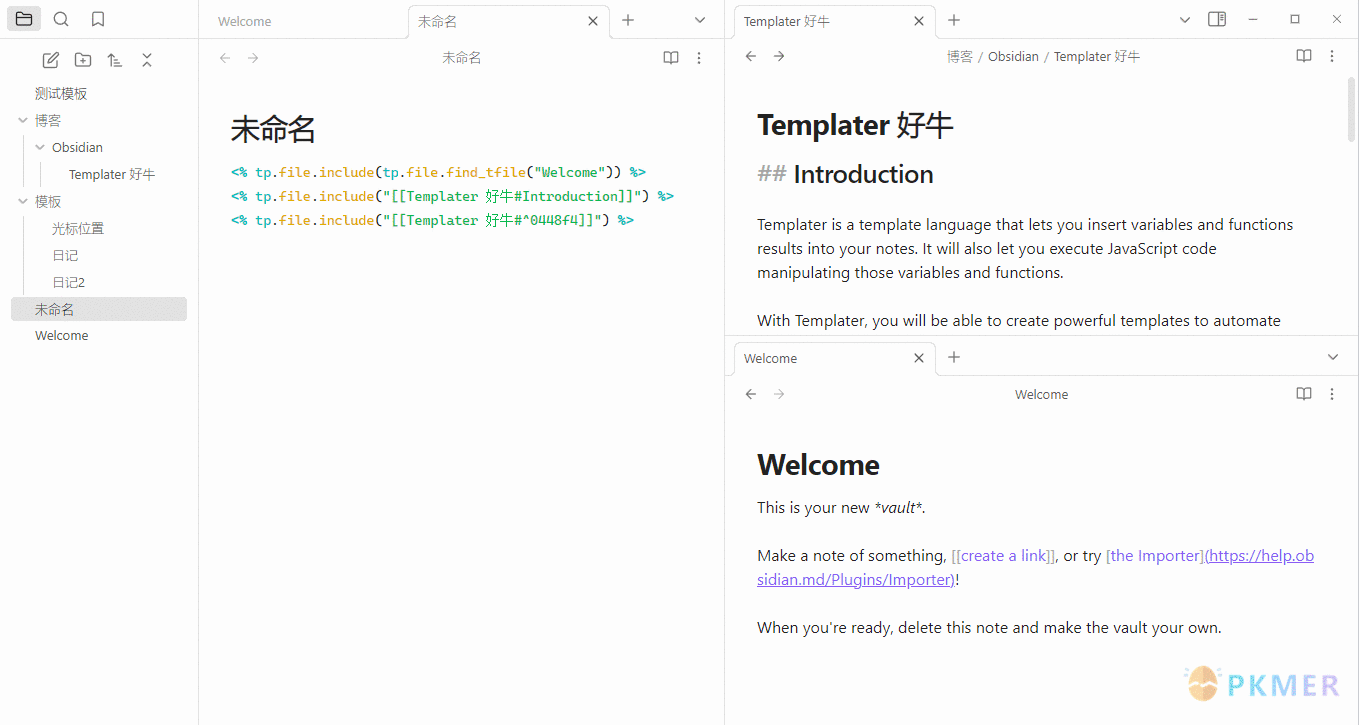Open the tab list dropdown of the left pane

700,20
